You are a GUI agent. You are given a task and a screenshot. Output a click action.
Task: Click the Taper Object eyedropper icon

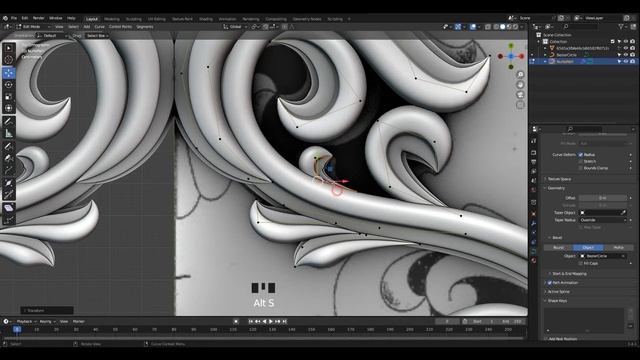pos(623,213)
